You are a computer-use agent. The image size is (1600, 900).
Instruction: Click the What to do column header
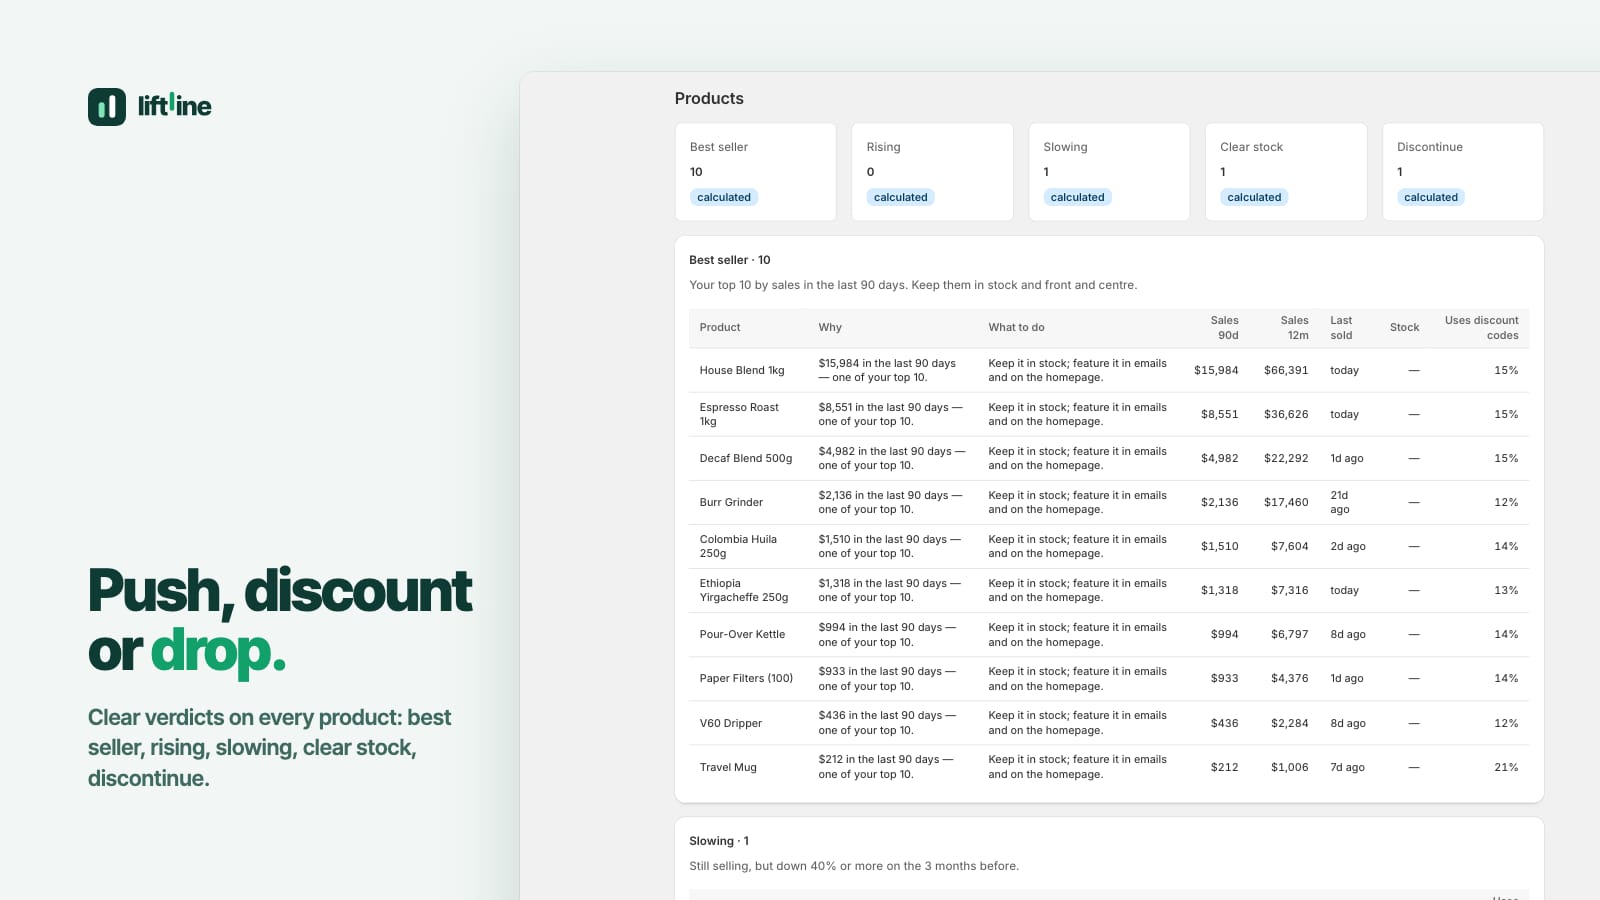pos(1016,328)
